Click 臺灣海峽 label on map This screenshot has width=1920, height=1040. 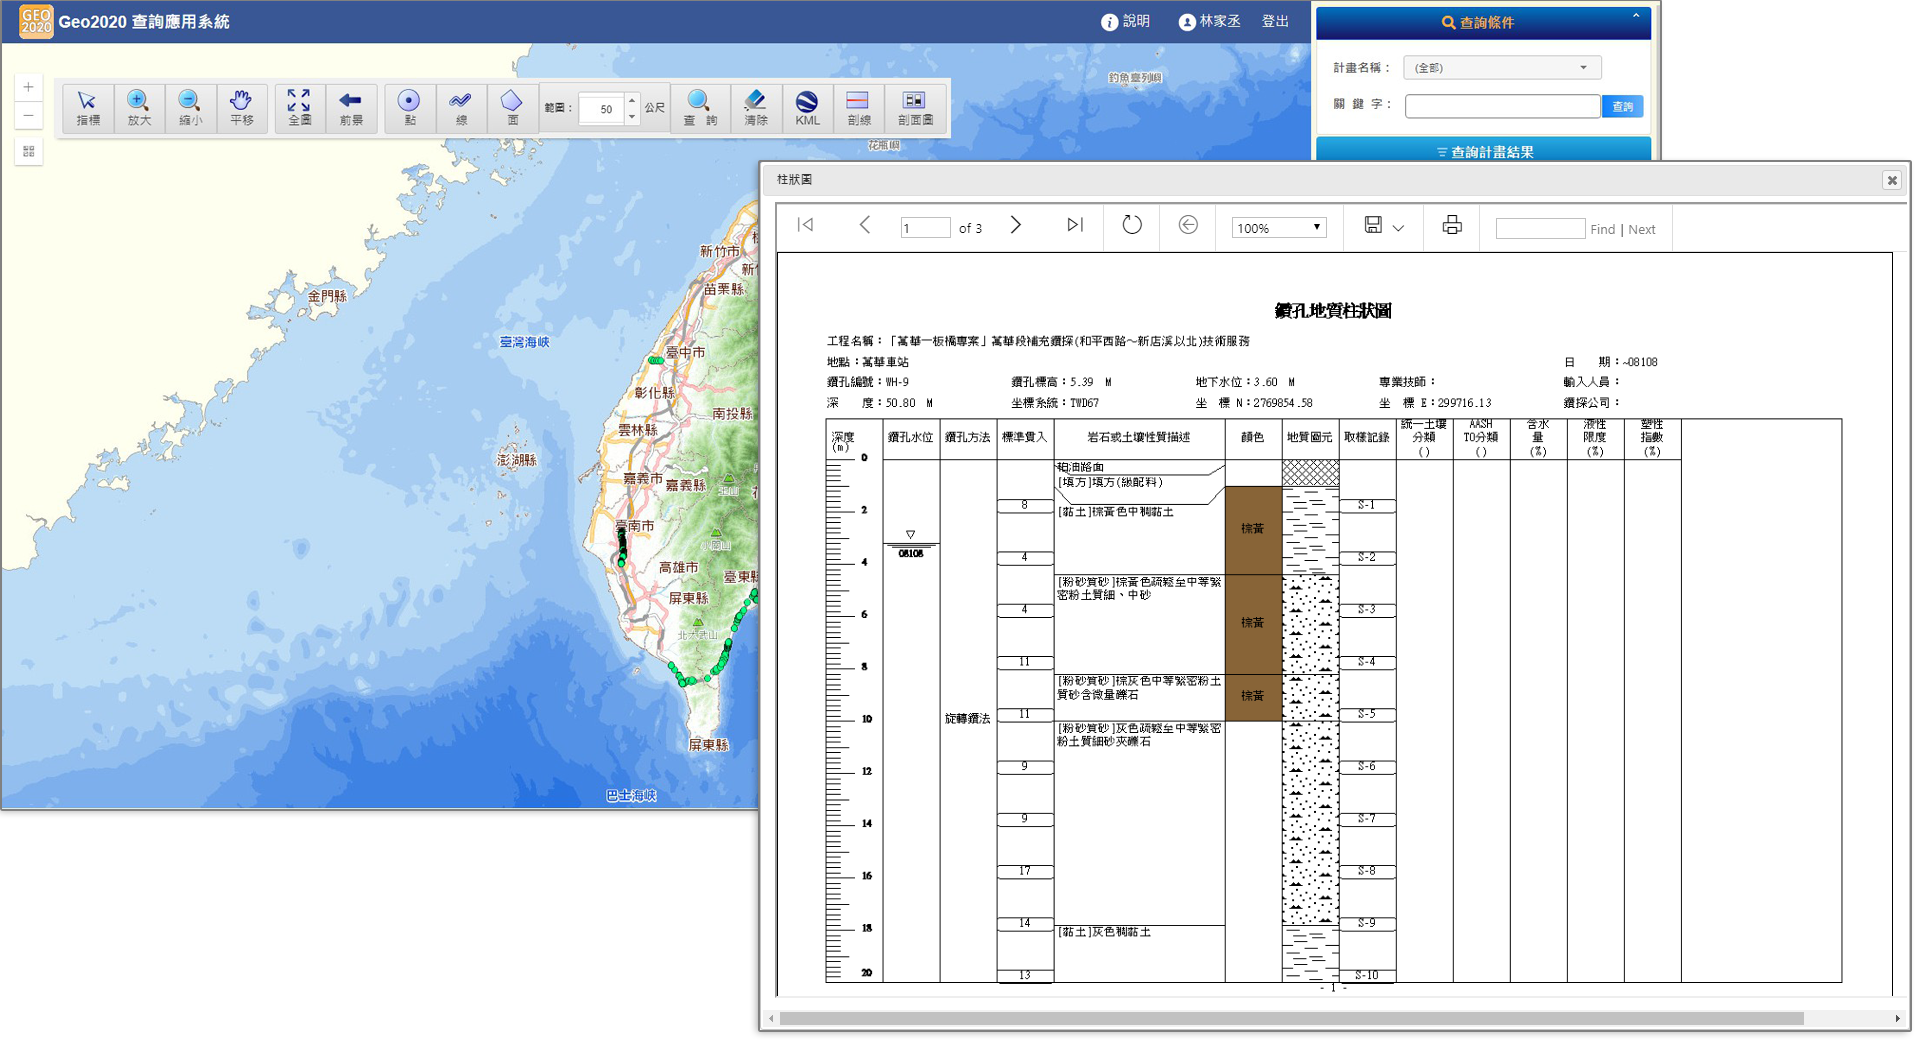point(525,342)
